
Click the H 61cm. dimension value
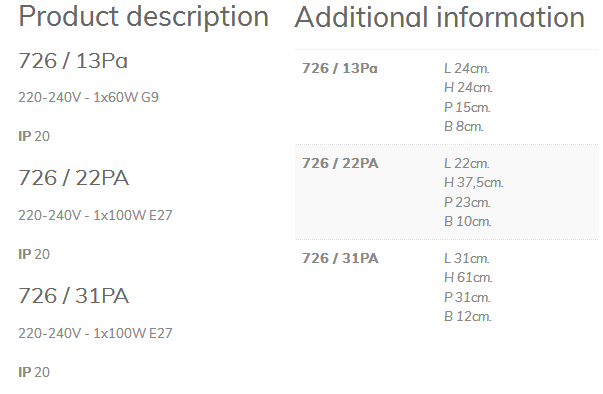pyautogui.click(x=468, y=277)
